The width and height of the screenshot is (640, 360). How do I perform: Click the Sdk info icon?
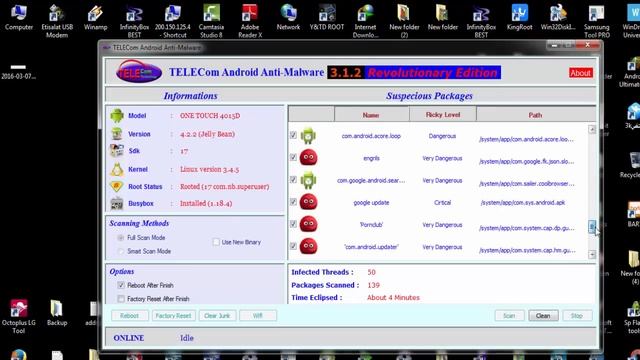pos(117,151)
